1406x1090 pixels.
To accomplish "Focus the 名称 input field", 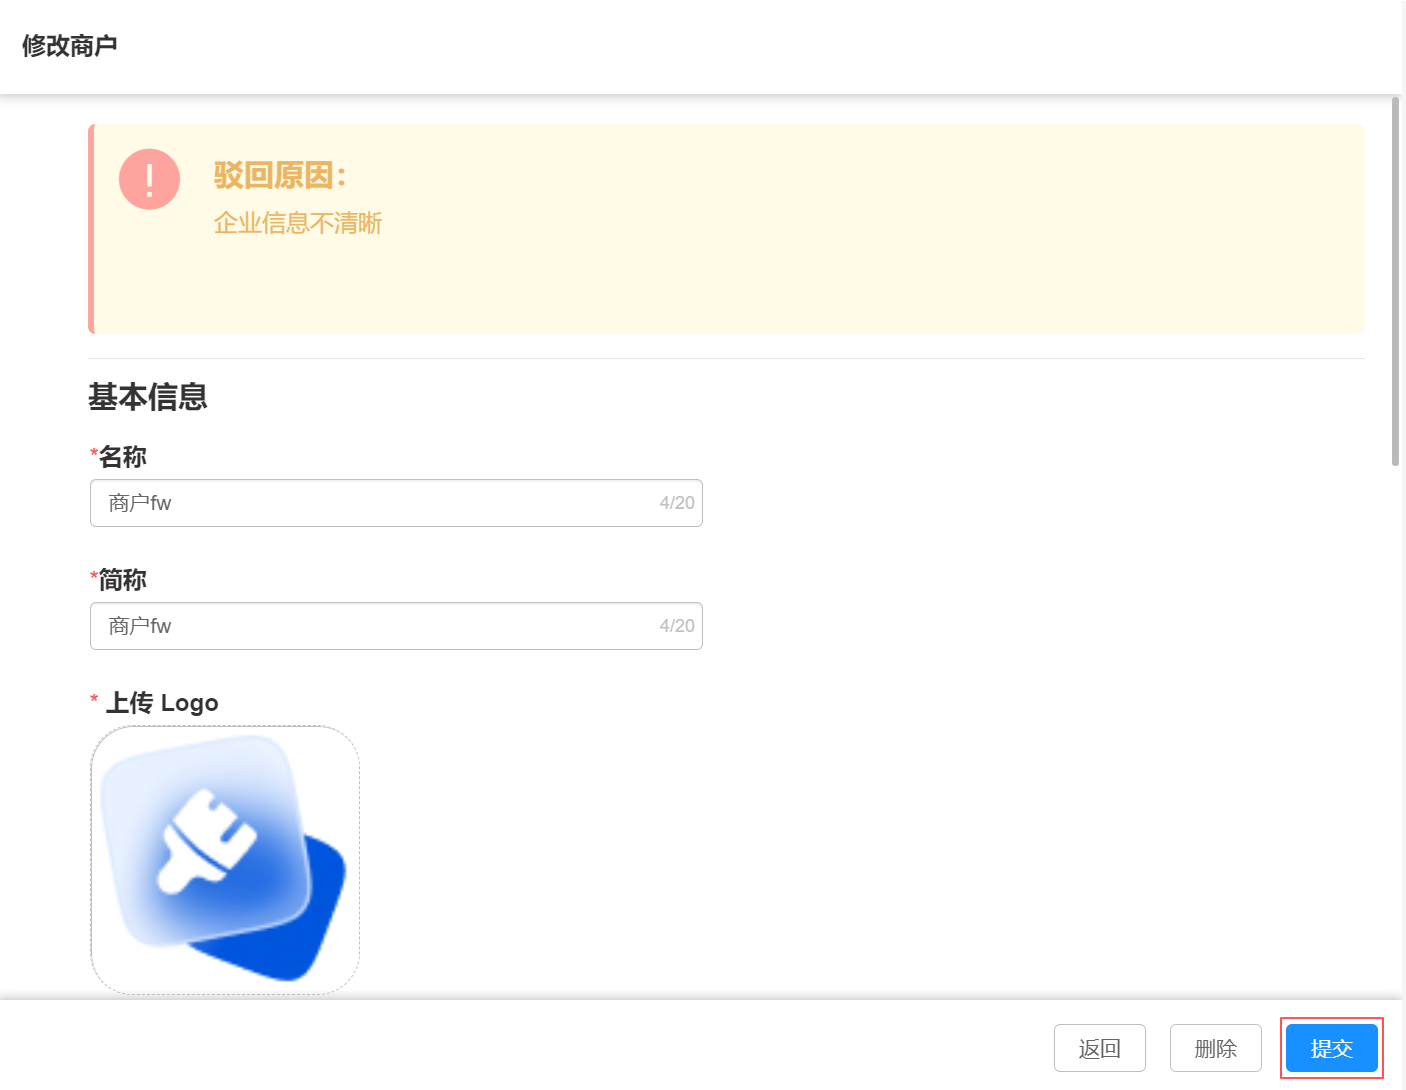I will 396,503.
